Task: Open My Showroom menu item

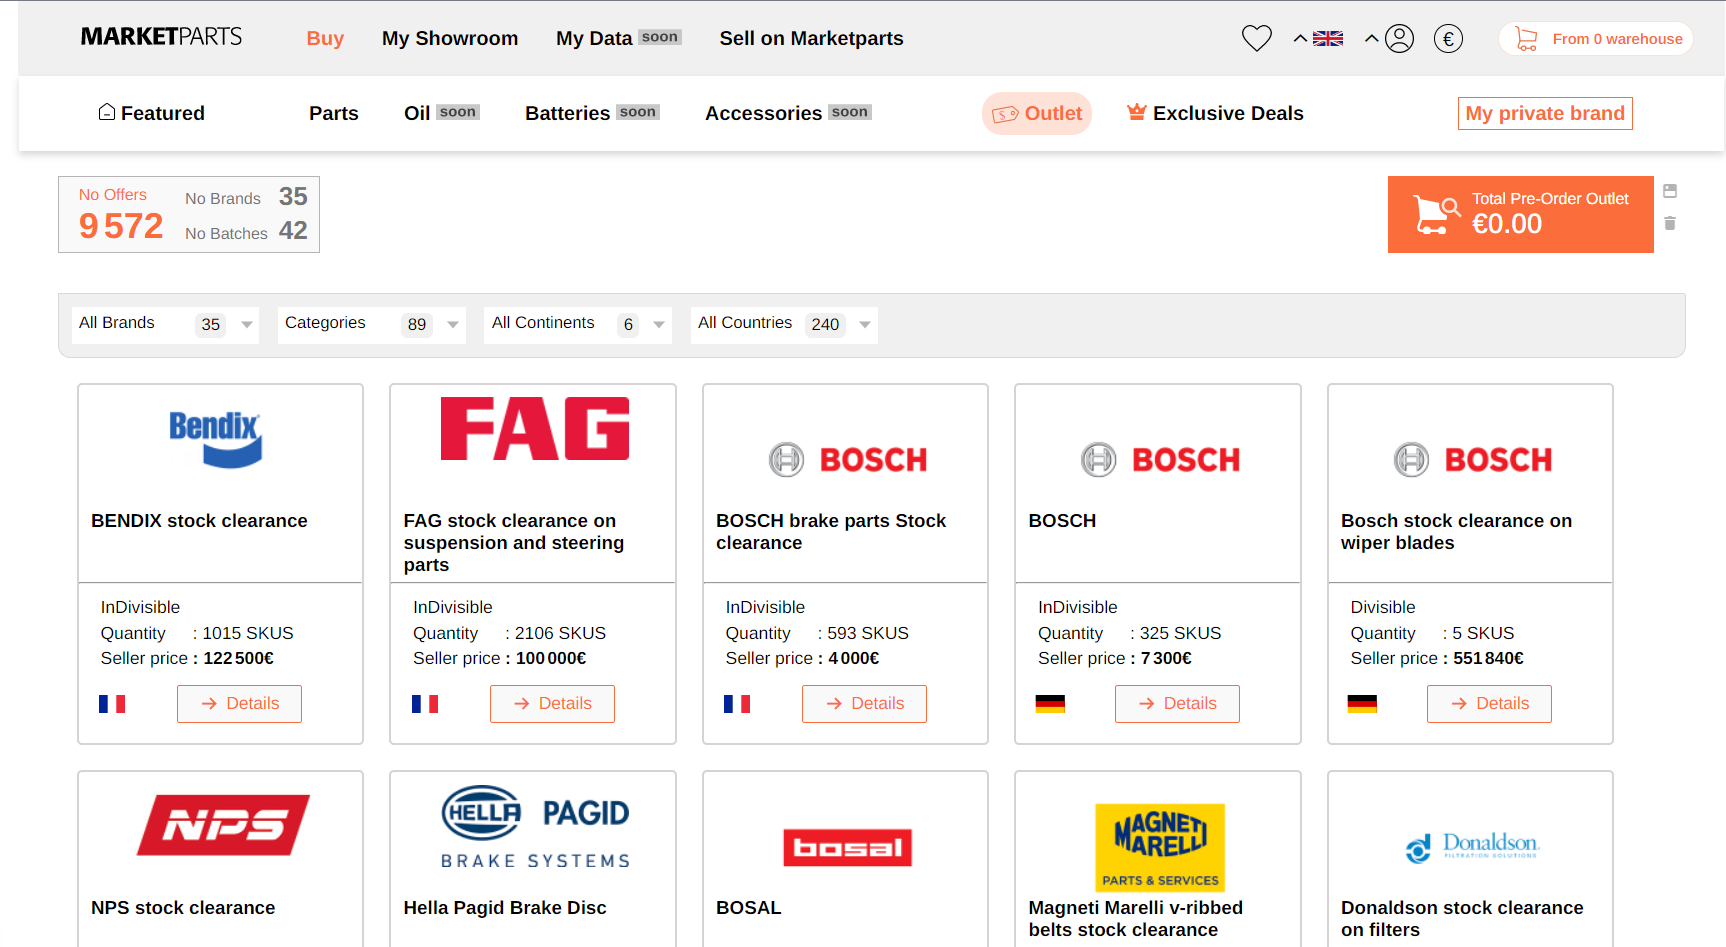Action: (450, 38)
